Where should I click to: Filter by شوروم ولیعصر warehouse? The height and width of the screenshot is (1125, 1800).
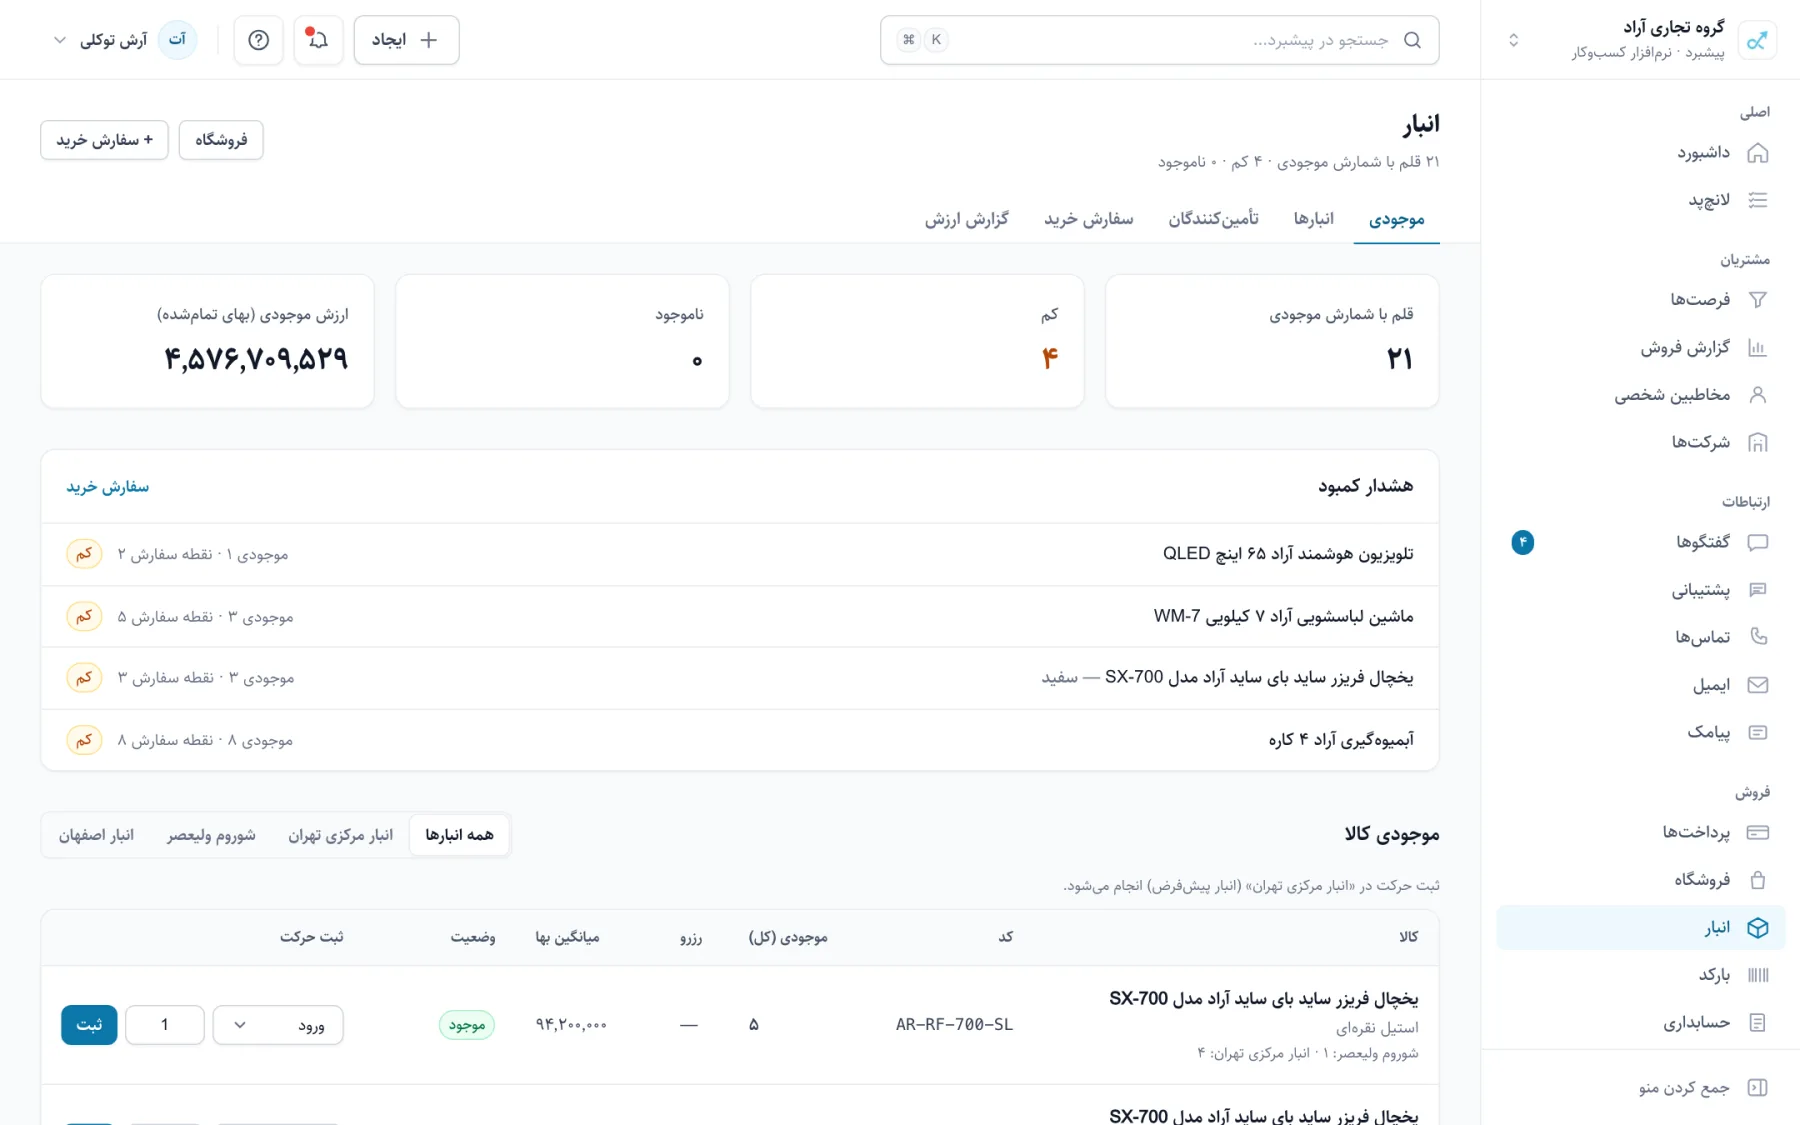(x=211, y=835)
